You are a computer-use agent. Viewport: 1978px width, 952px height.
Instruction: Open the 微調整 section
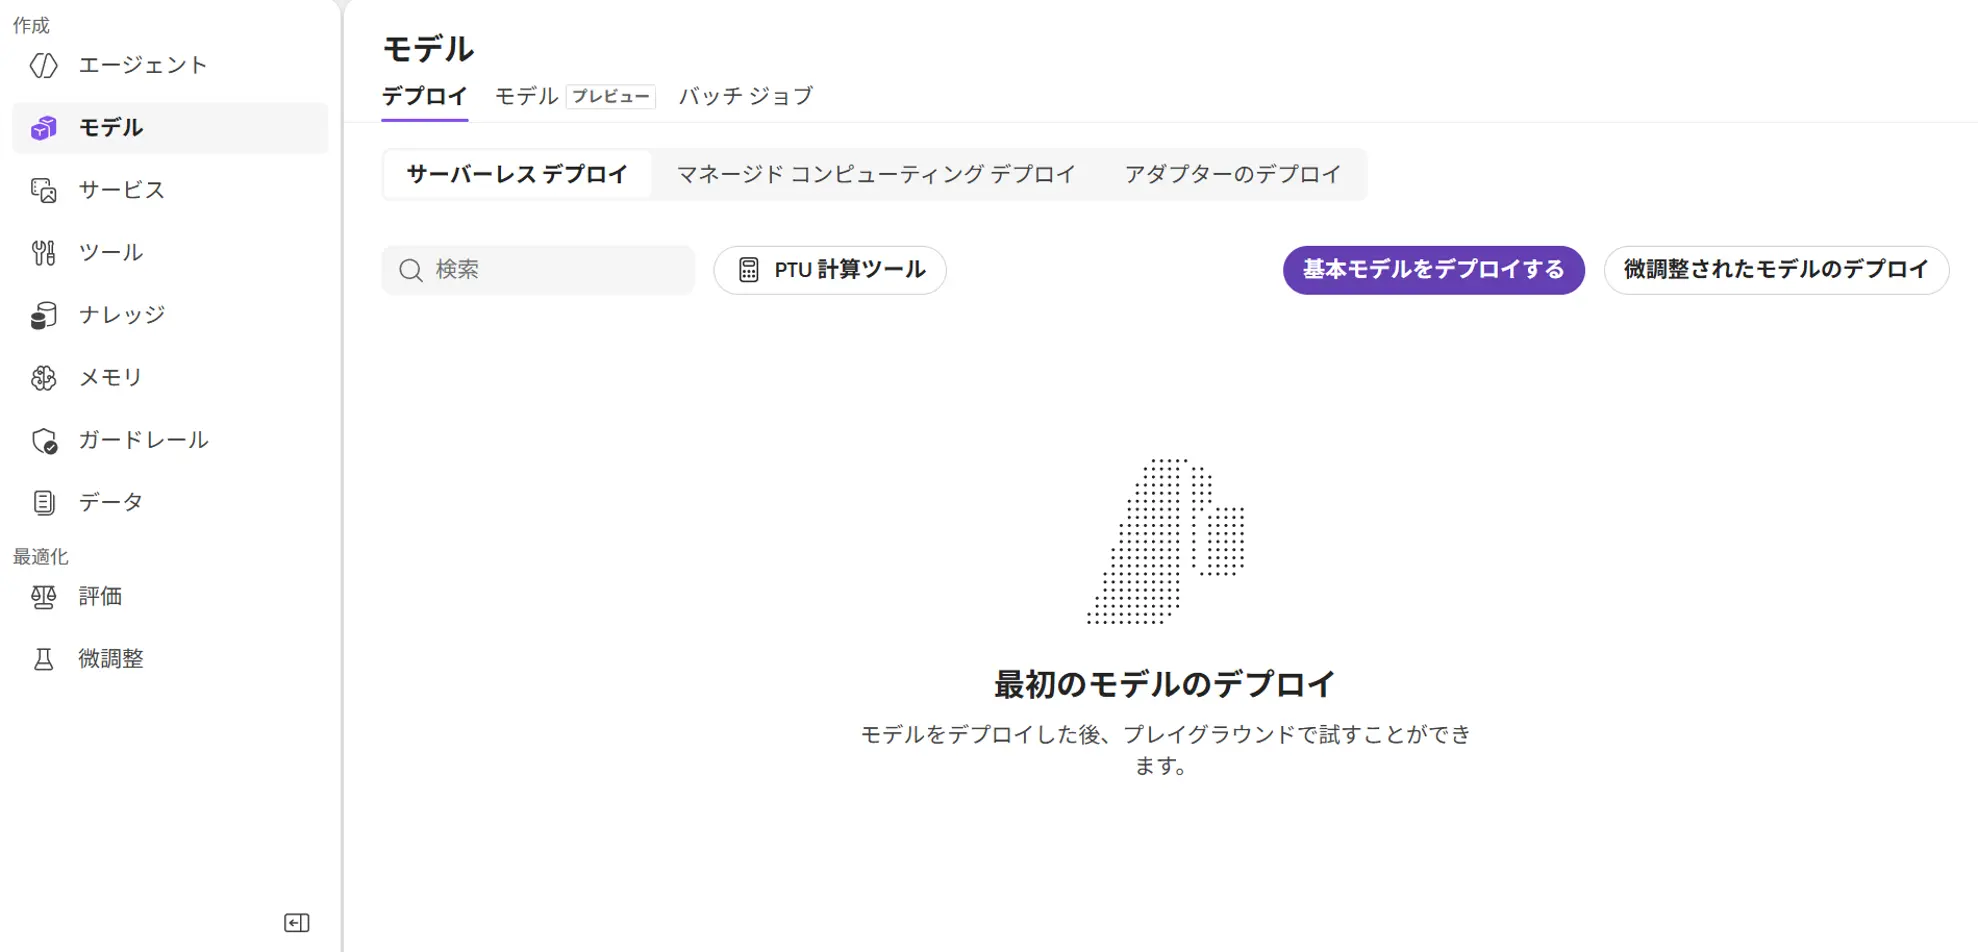pos(170,659)
